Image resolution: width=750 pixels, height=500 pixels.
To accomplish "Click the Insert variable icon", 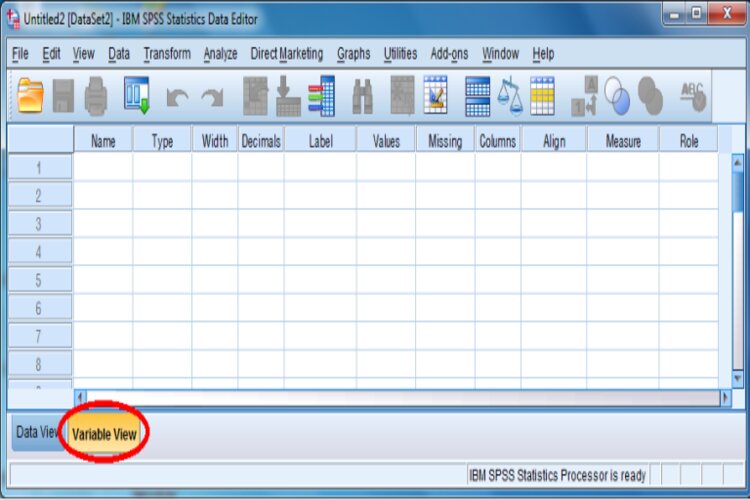I will click(x=435, y=95).
